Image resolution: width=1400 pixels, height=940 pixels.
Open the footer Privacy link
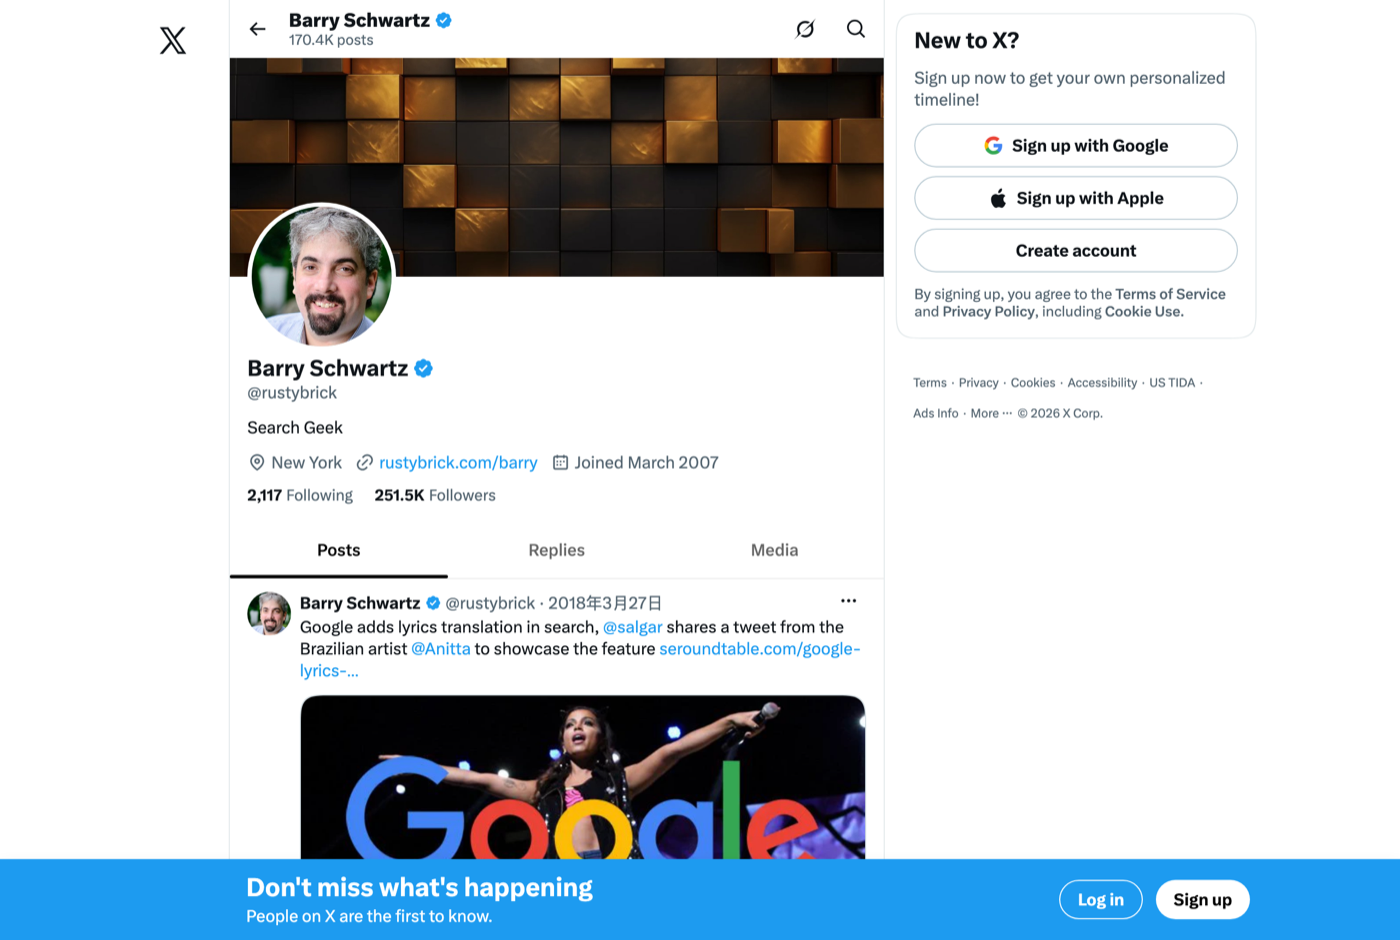point(979,383)
